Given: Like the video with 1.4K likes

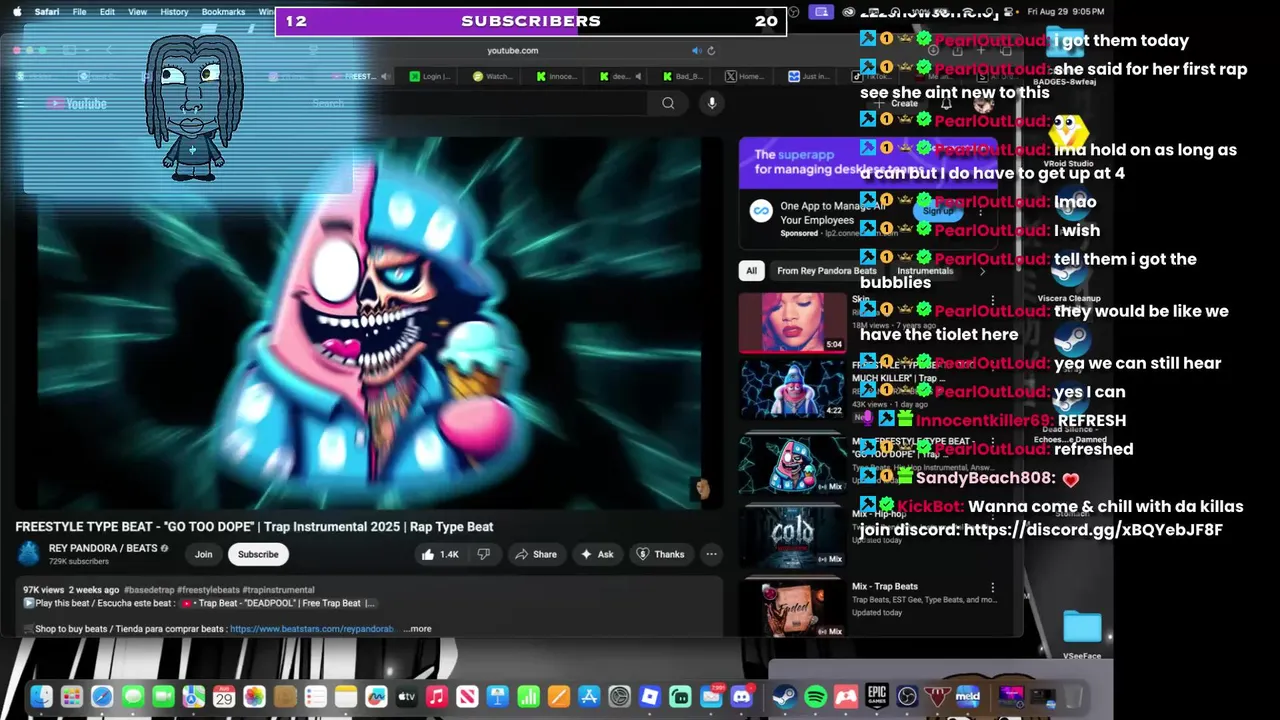Looking at the screenshot, I should (x=440, y=554).
